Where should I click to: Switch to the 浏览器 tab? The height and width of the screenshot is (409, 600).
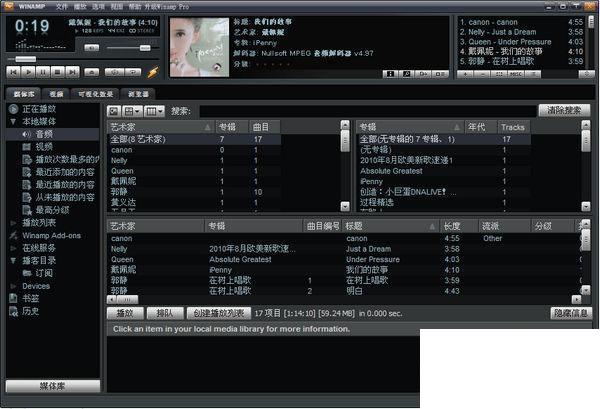(138, 94)
